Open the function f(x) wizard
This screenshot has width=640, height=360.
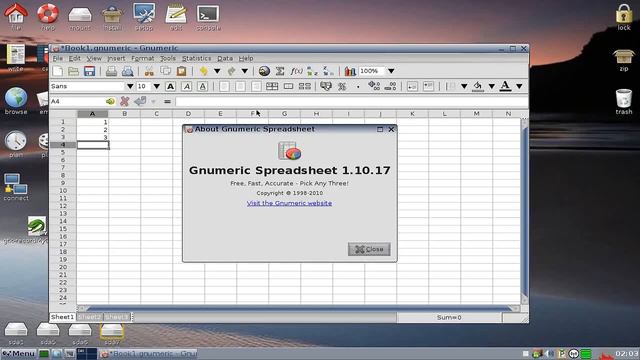296,71
